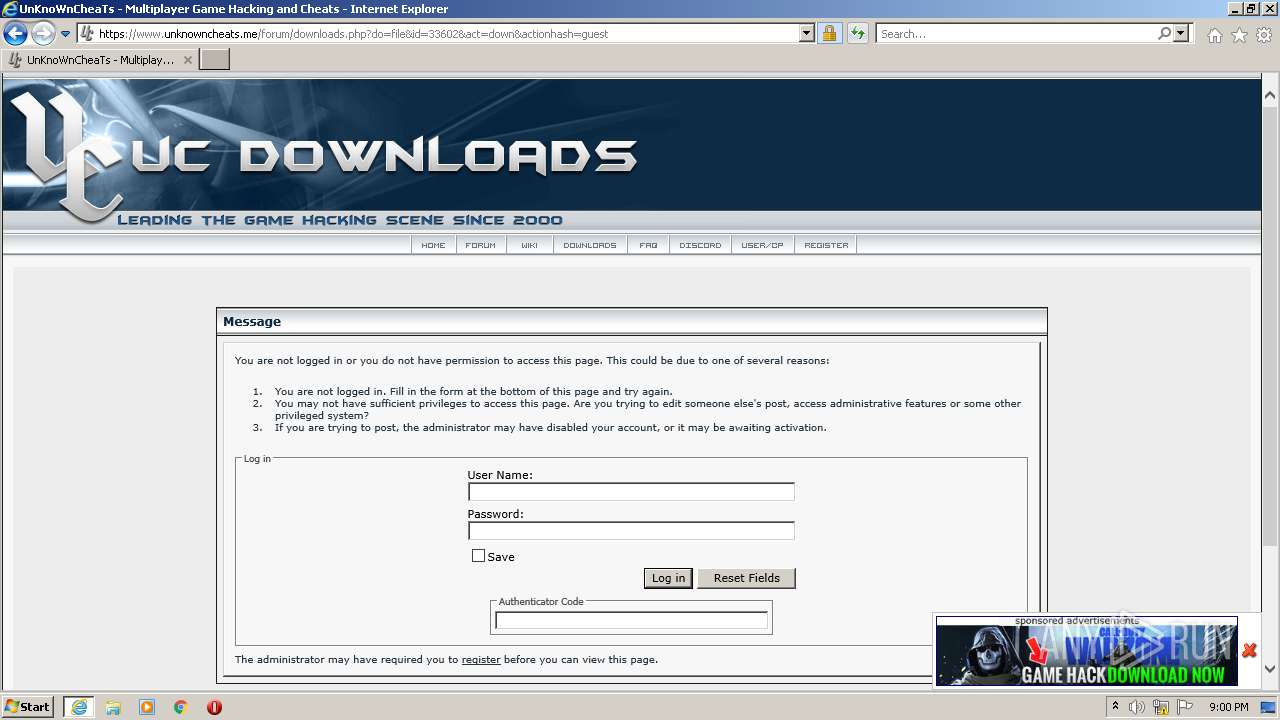Open the red antivirus taskbar icon
1280x720 pixels.
pos(214,707)
